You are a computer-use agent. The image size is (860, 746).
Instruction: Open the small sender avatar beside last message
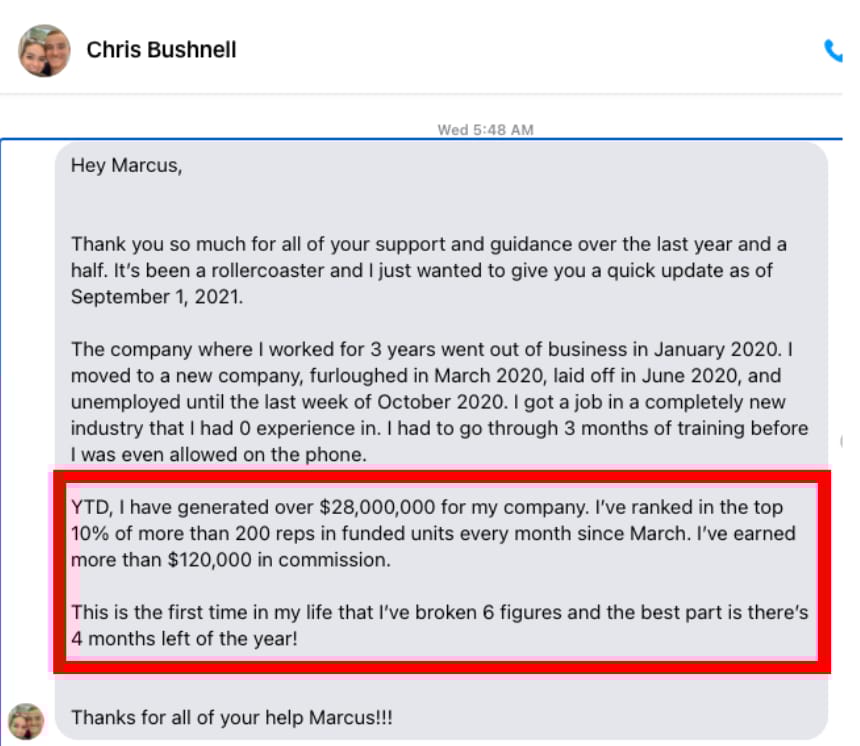pyautogui.click(x=26, y=721)
